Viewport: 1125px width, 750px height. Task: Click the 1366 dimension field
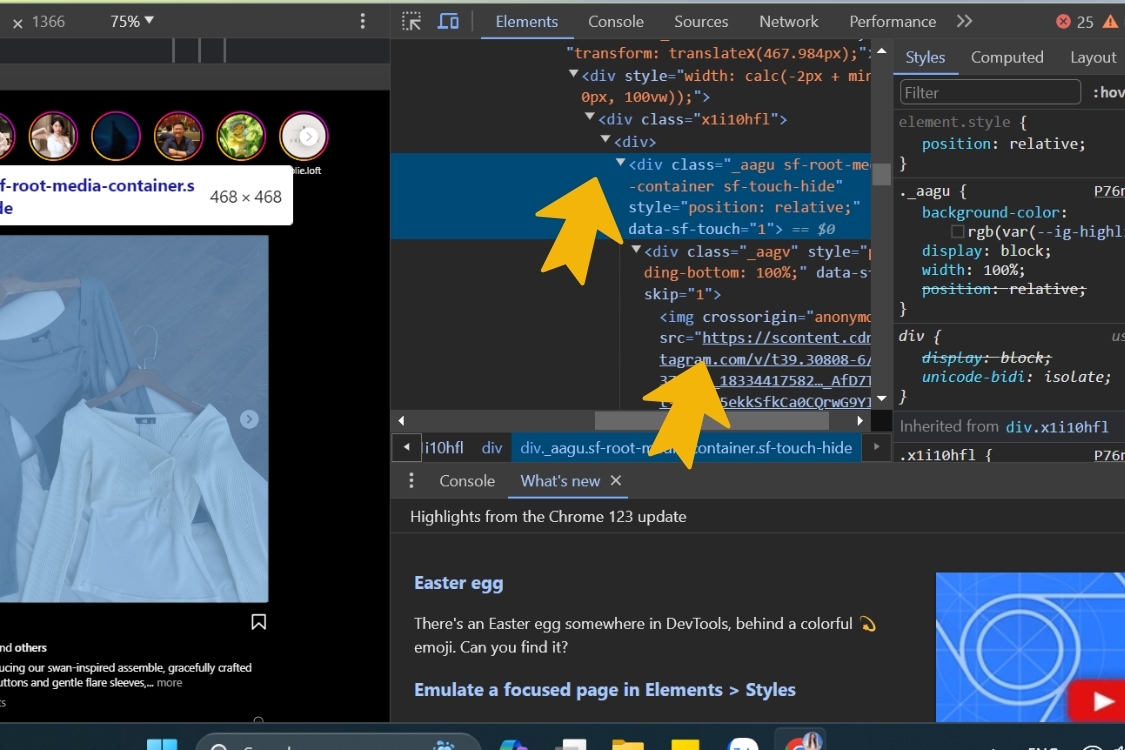point(48,22)
